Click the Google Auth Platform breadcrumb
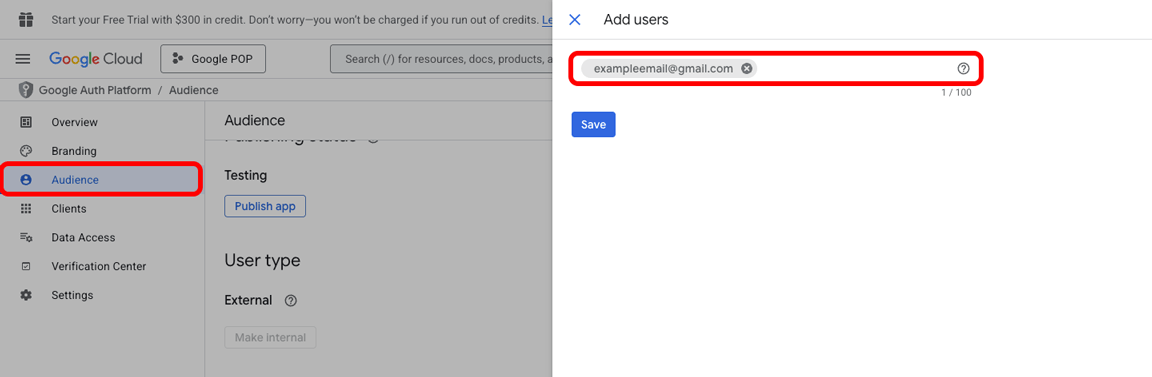The image size is (1152, 377). pos(95,90)
